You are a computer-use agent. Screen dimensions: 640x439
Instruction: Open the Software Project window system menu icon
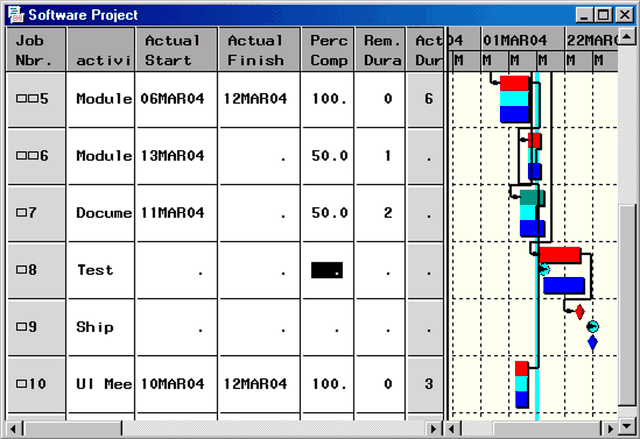(14, 15)
